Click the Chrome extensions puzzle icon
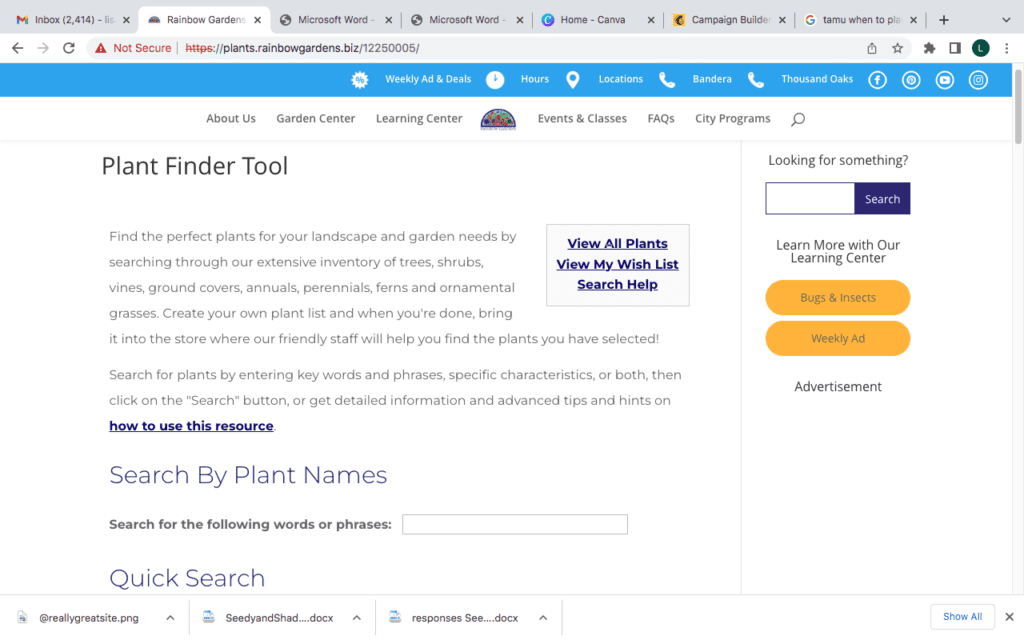 tap(928, 47)
